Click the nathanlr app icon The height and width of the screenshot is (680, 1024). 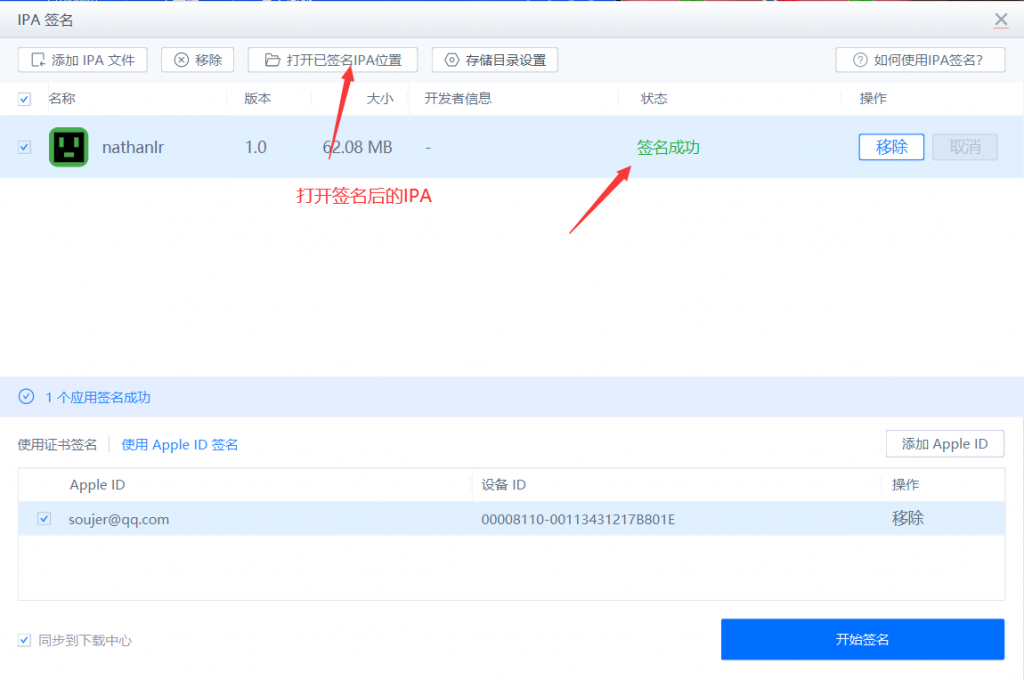point(69,147)
